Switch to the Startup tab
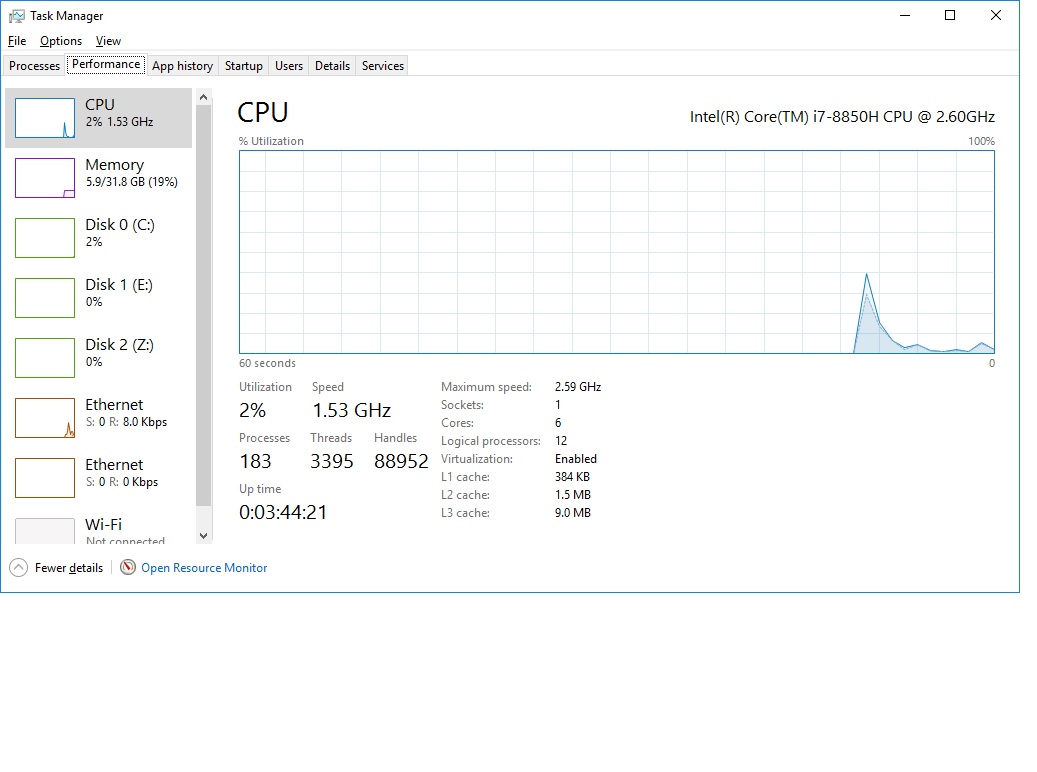 pyautogui.click(x=243, y=65)
